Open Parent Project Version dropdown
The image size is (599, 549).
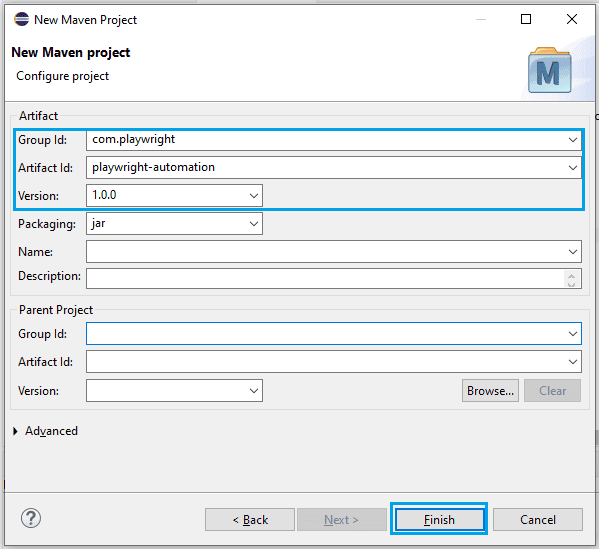(254, 390)
